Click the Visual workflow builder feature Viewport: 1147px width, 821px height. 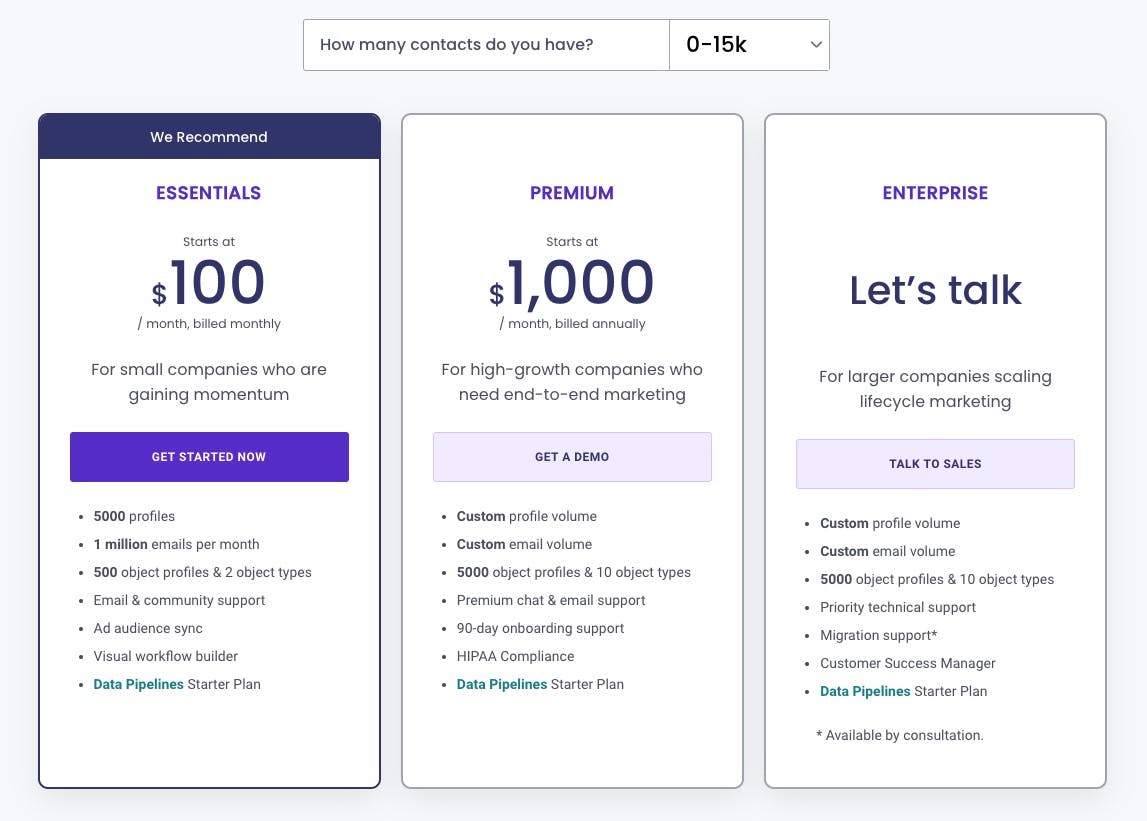(x=165, y=657)
